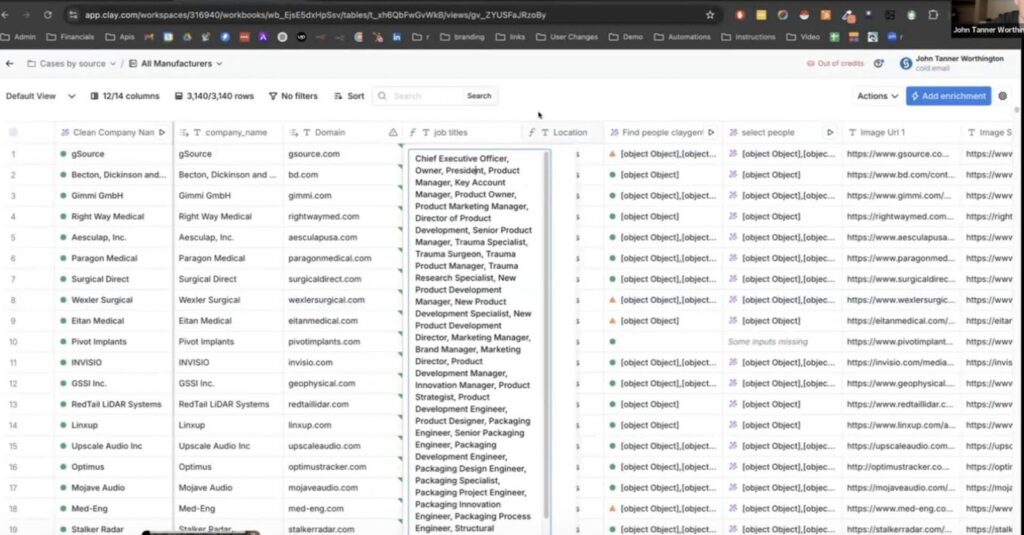Click the job titles column header
This screenshot has height=535, width=1024.
462,132
